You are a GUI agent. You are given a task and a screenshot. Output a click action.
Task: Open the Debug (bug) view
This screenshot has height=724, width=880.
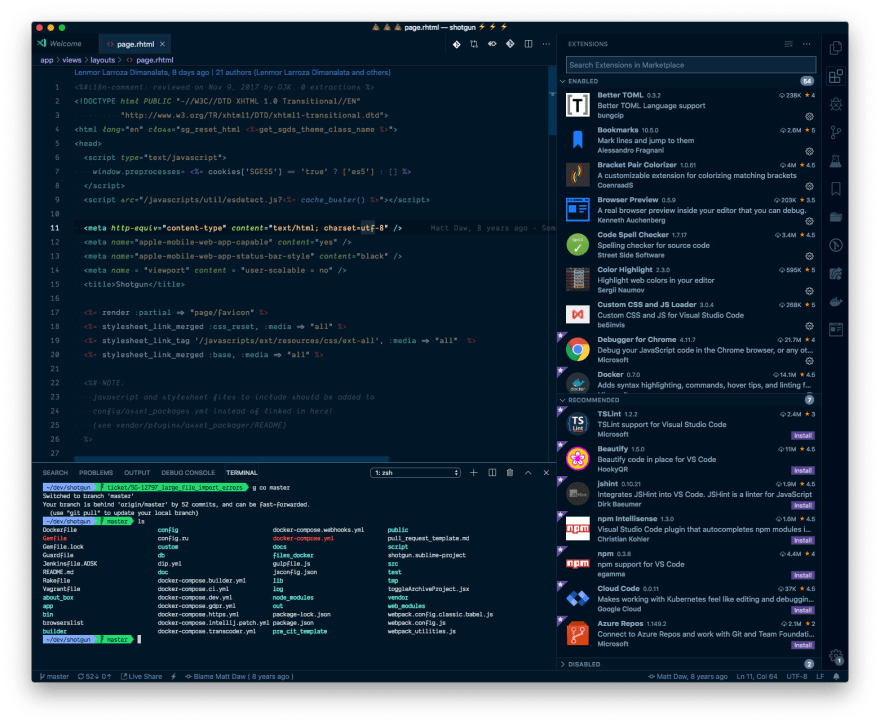[836, 104]
